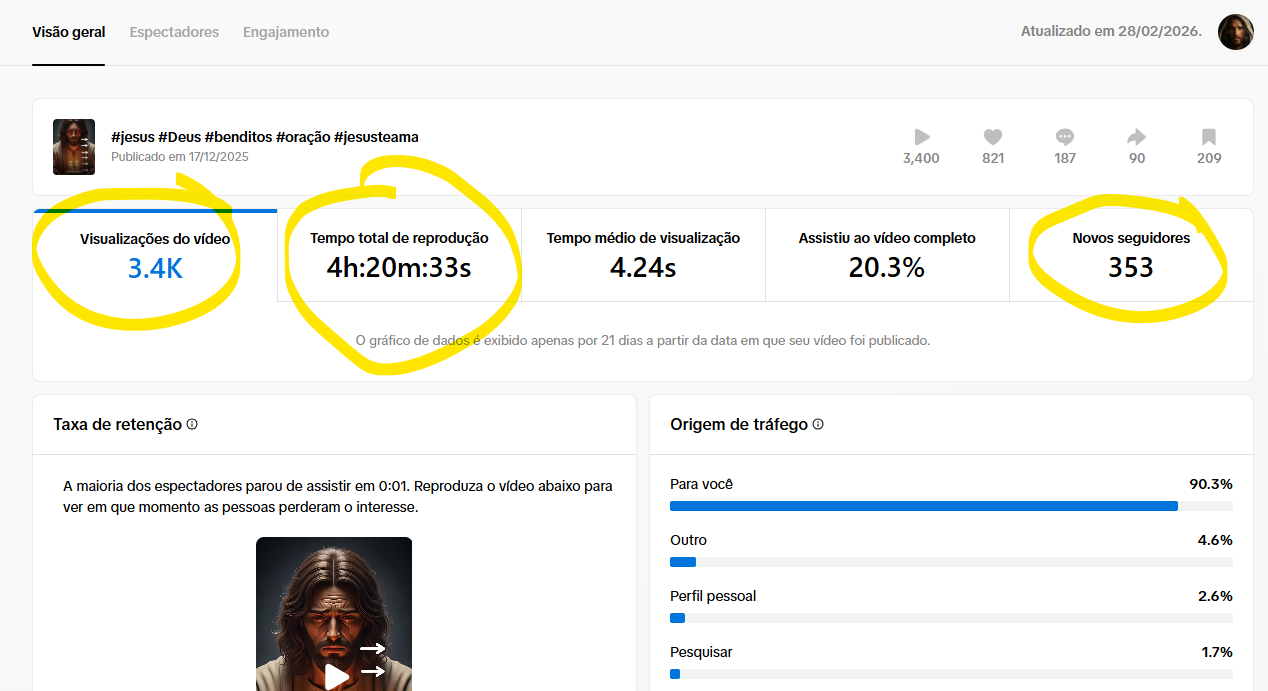Click info icon next to Origem de tráfego
This screenshot has height=691, width=1268.
pyautogui.click(x=818, y=424)
